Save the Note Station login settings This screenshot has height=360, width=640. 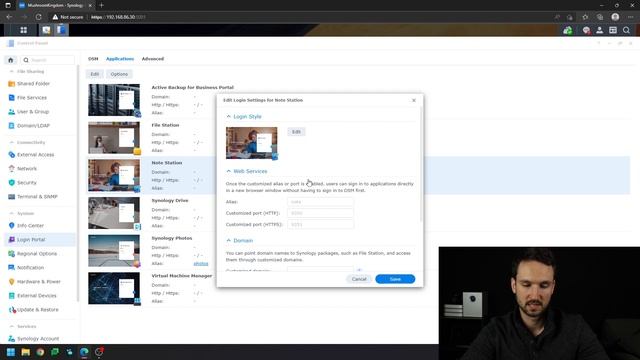[395, 279]
